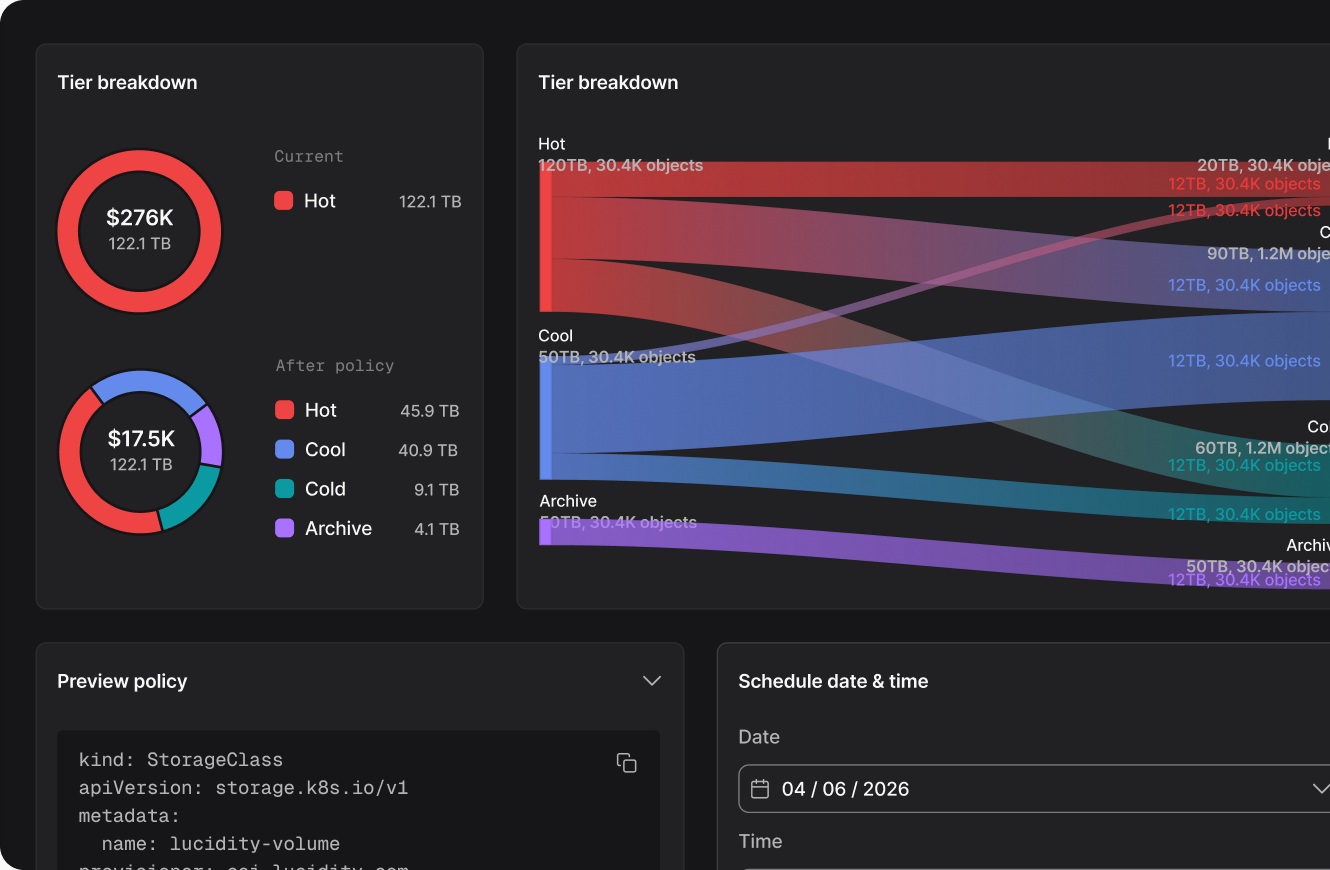Click the '20TB, 30.4K objects' destination label
This screenshot has width=1330, height=870.
click(1263, 165)
